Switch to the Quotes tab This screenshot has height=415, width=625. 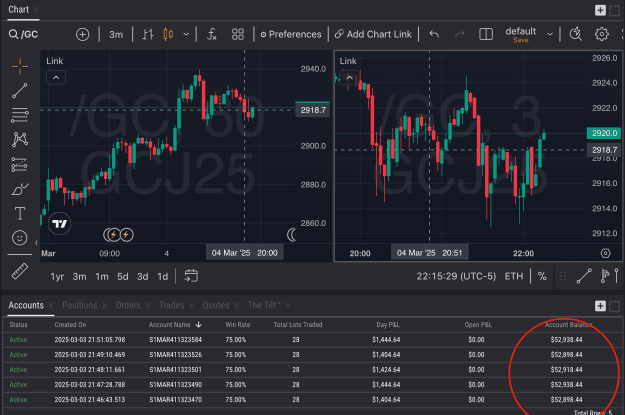tap(216, 305)
